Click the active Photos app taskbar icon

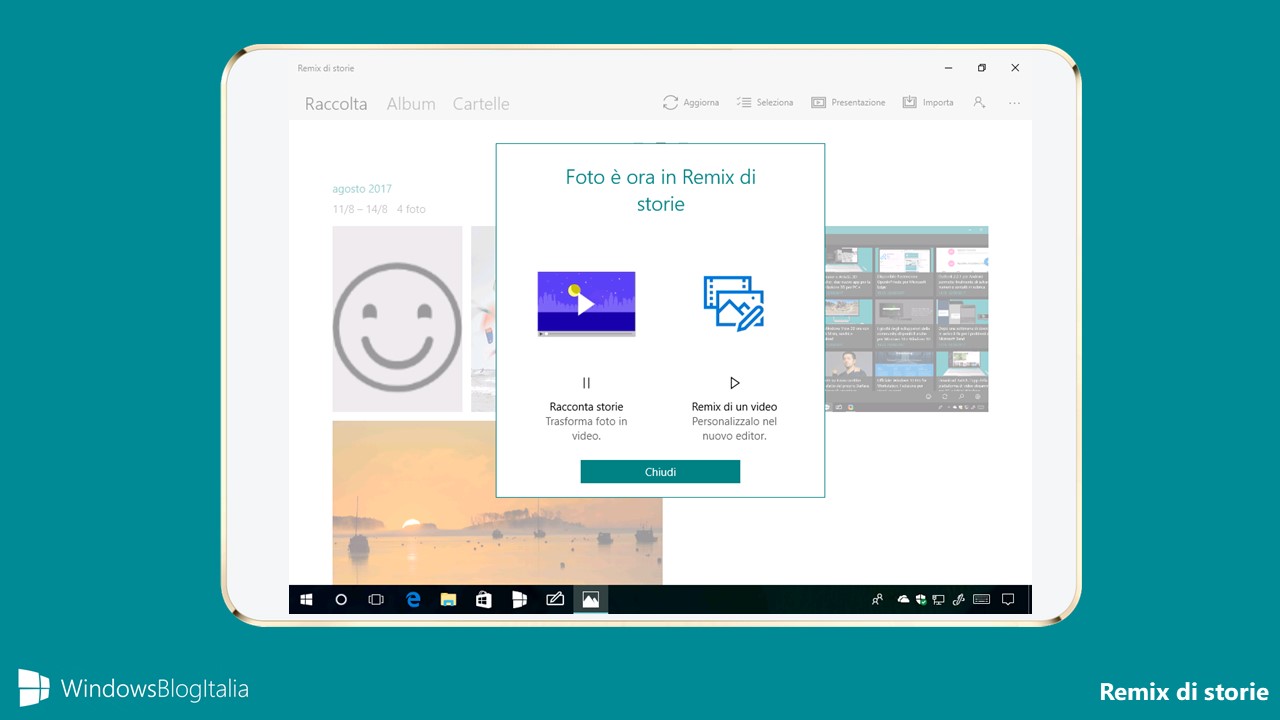pyautogui.click(x=591, y=600)
